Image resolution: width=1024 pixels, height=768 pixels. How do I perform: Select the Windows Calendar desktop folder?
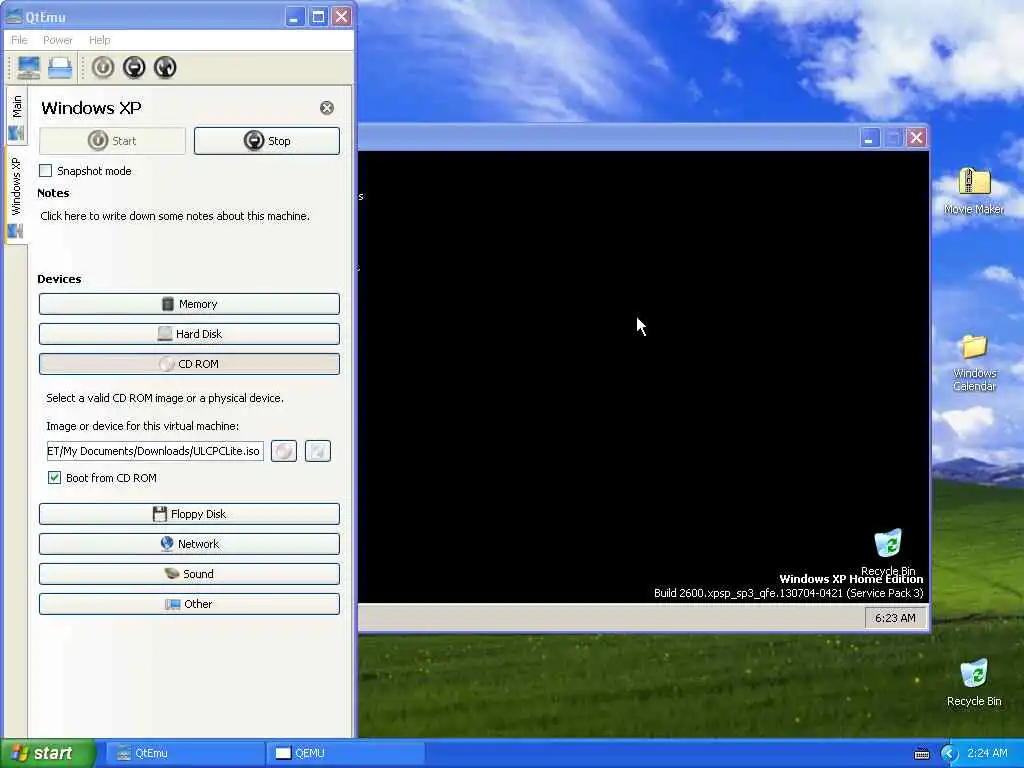(974, 363)
